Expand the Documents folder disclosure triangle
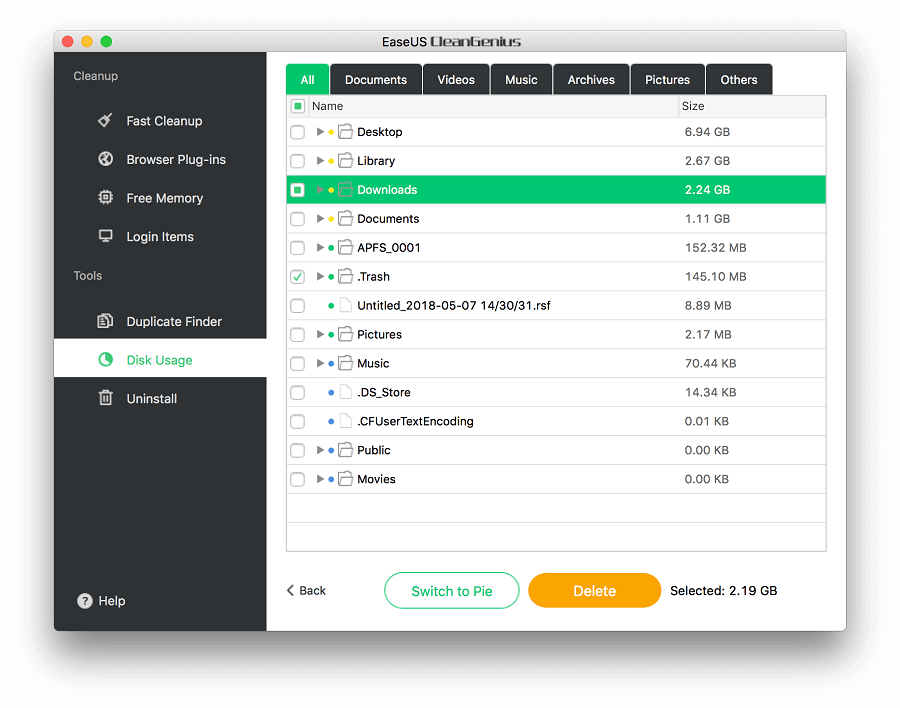Screen dimensions: 900x708 coord(320,219)
